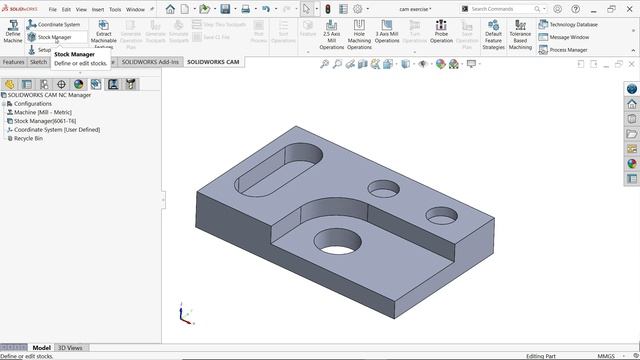
Task: Open Select tool dropdown arrow
Action: (317, 9)
